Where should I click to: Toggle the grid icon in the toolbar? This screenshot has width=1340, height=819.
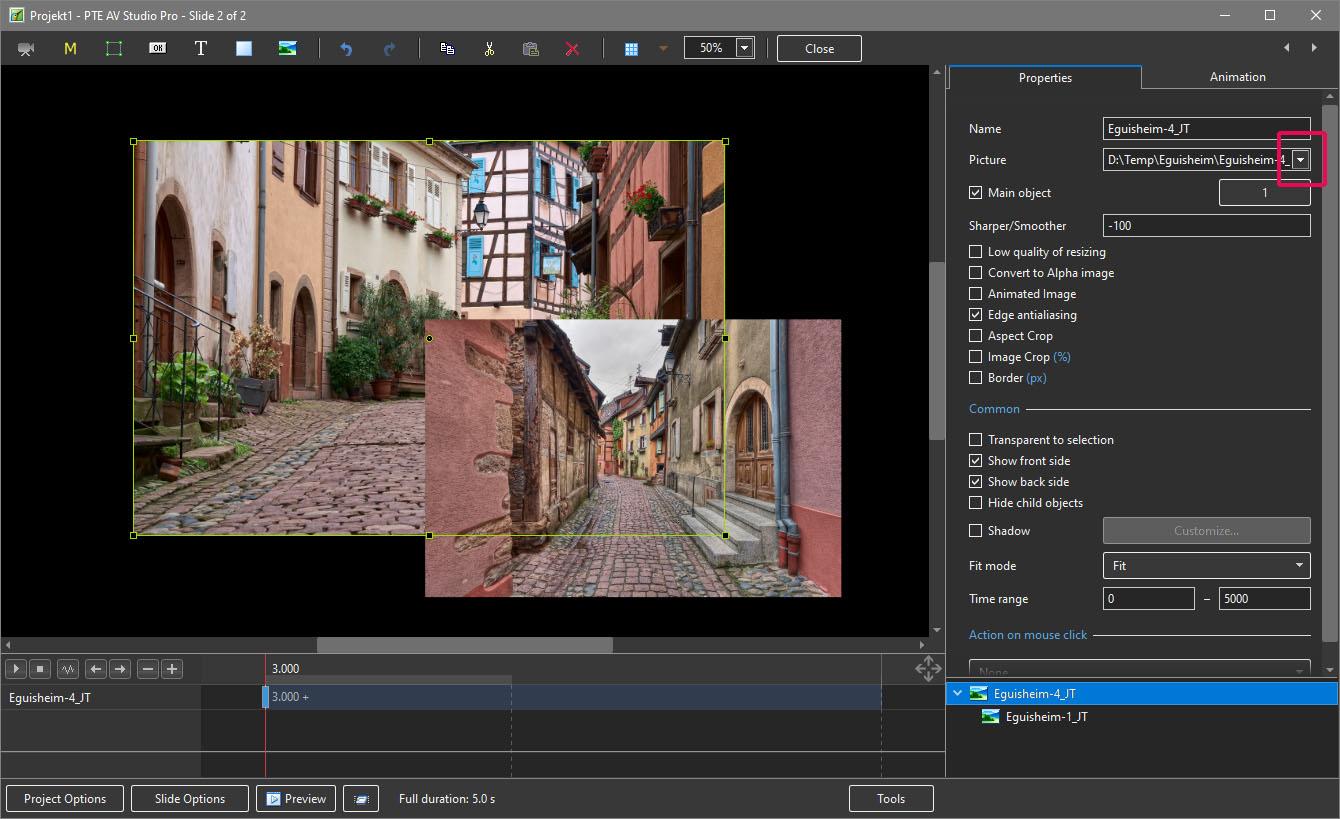(631, 49)
